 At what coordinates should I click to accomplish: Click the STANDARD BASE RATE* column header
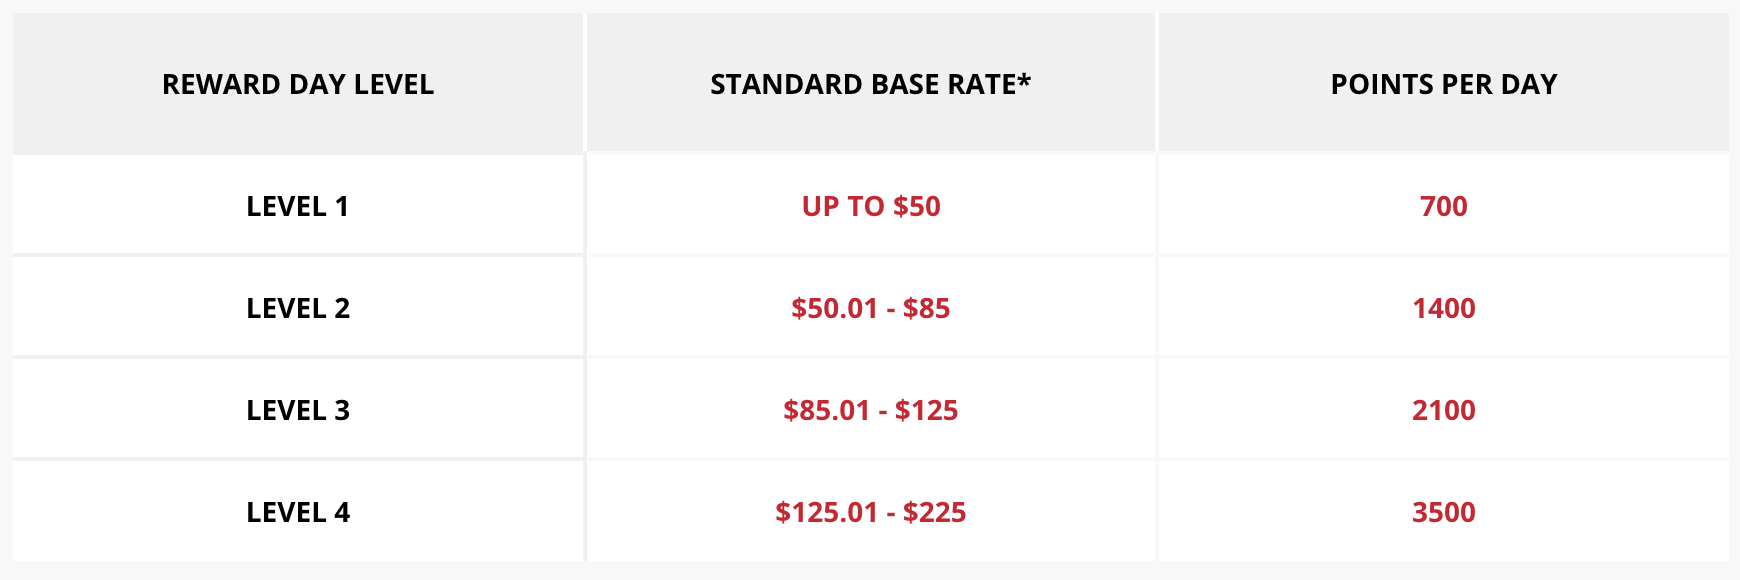click(870, 84)
